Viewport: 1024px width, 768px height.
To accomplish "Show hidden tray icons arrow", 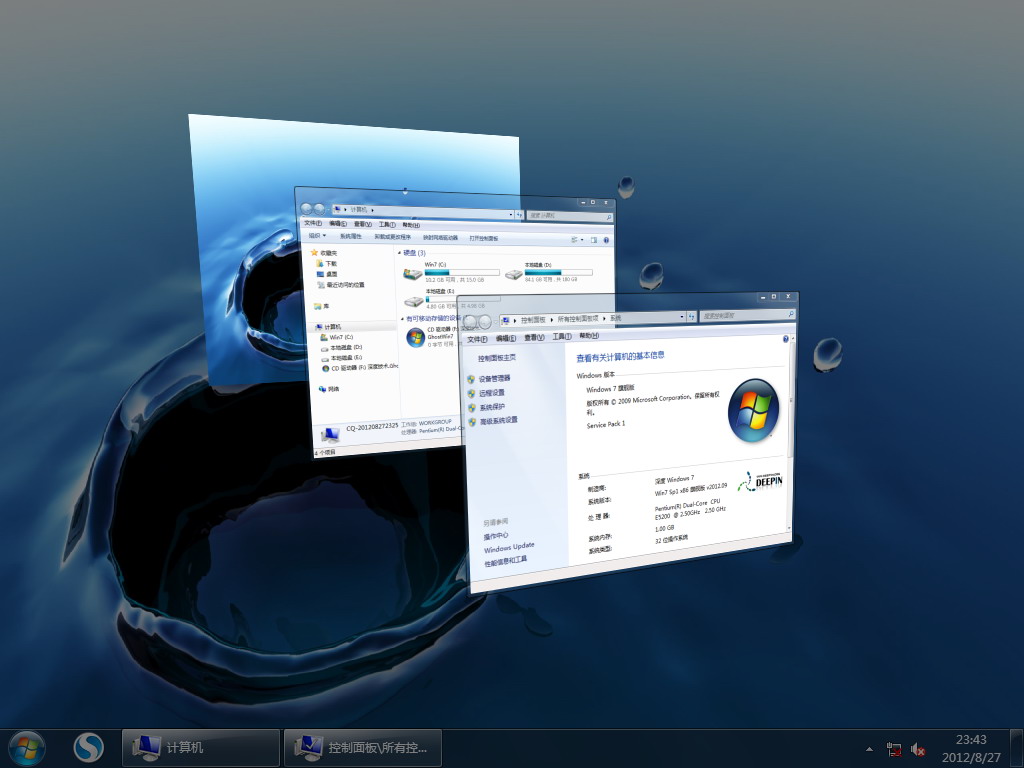I will click(869, 749).
